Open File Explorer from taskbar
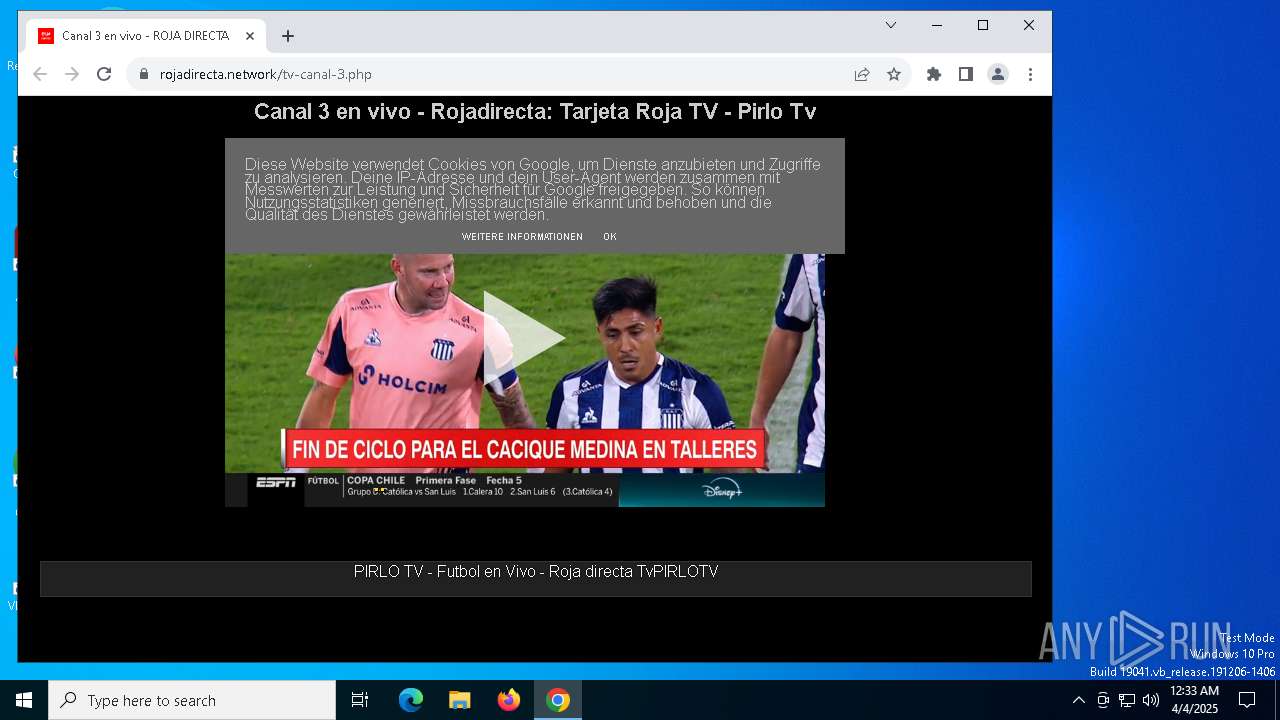1280x720 pixels. click(460, 700)
